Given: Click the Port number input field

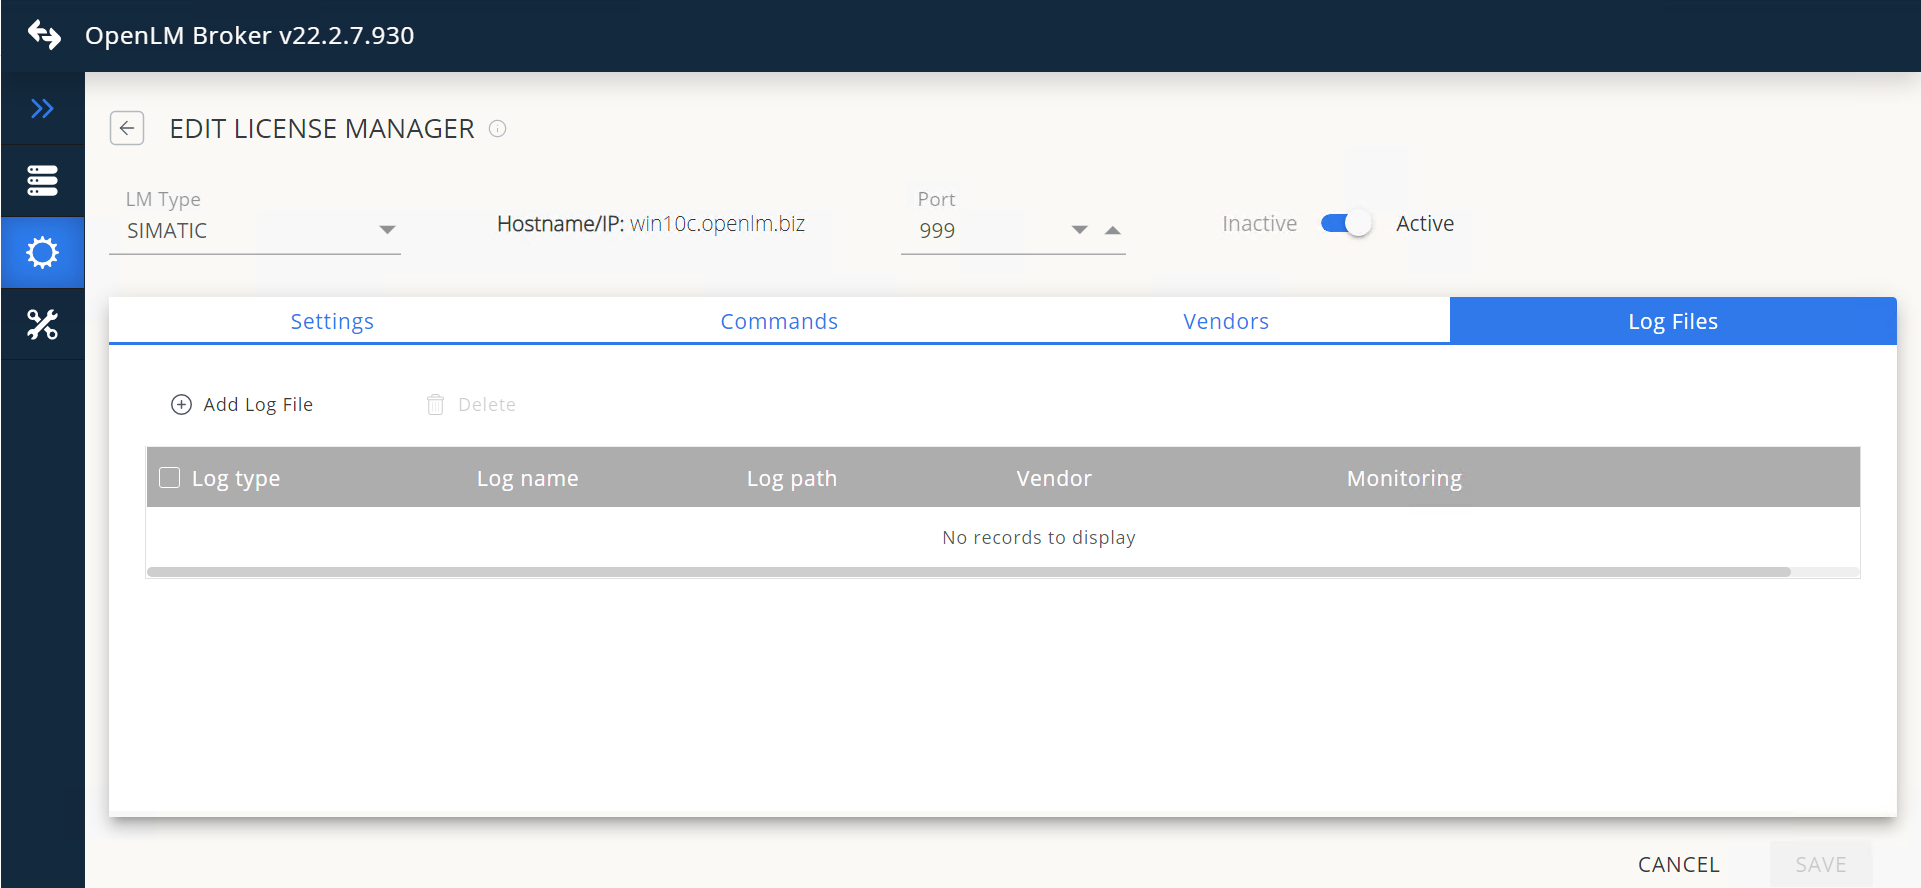Looking at the screenshot, I should tap(985, 230).
